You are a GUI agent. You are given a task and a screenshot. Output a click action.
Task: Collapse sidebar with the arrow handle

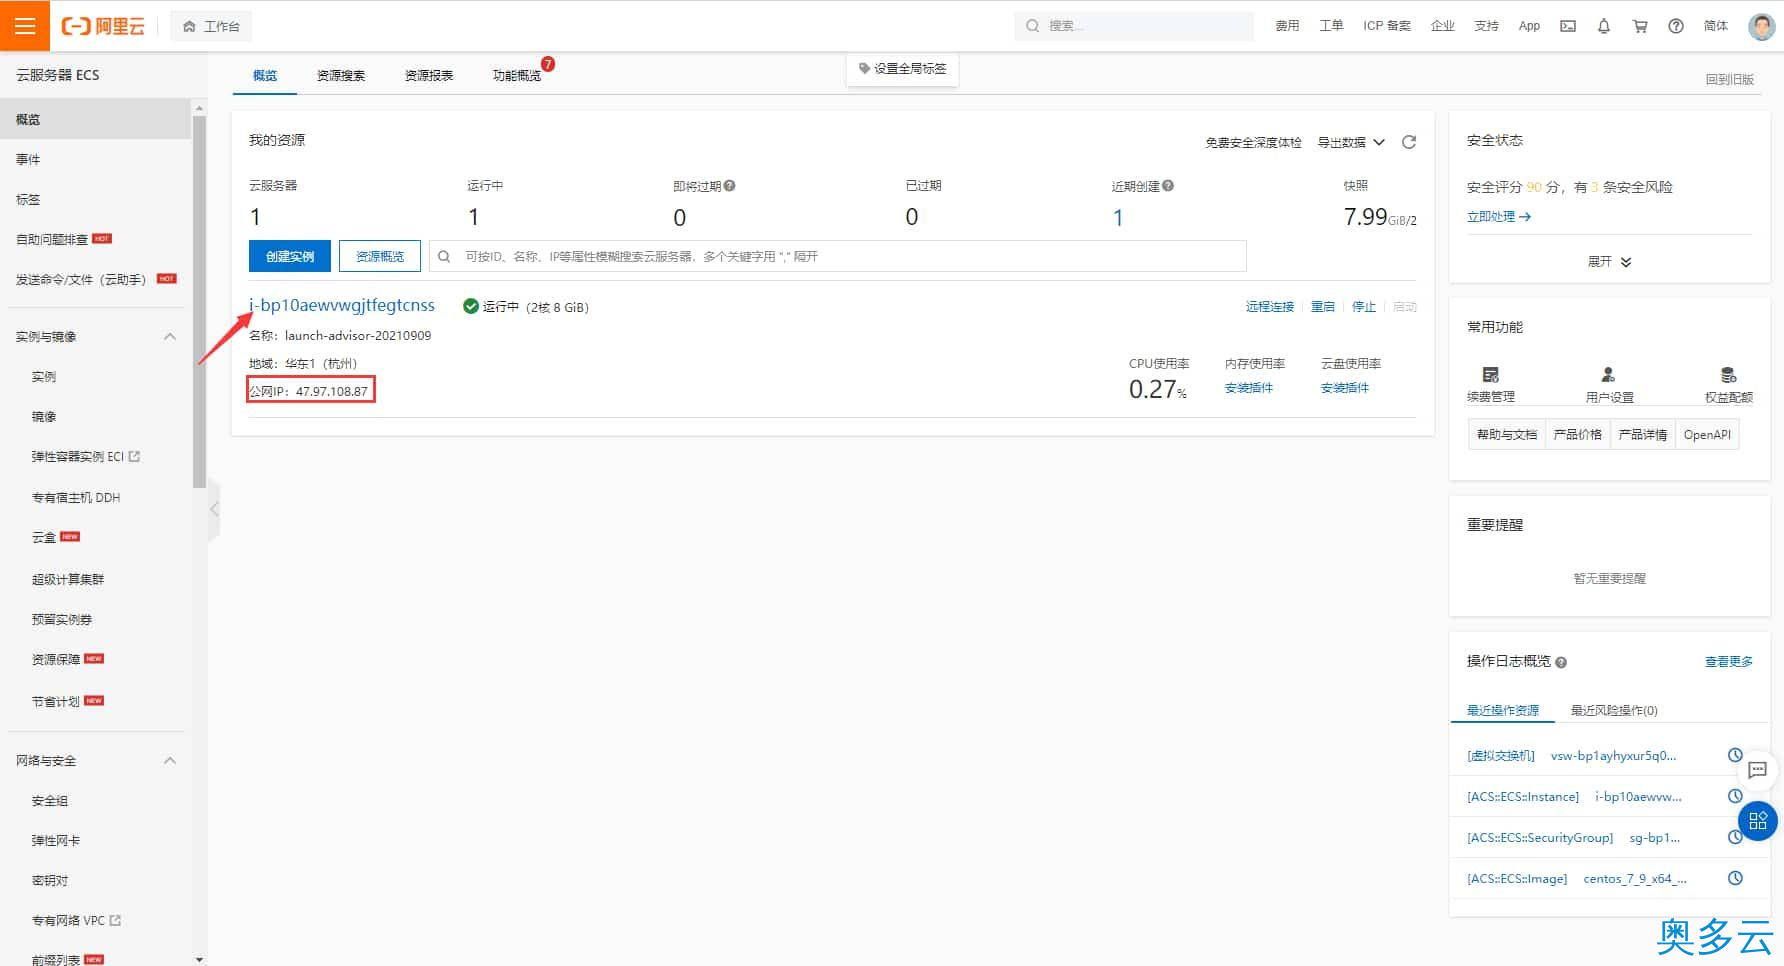[x=214, y=509]
